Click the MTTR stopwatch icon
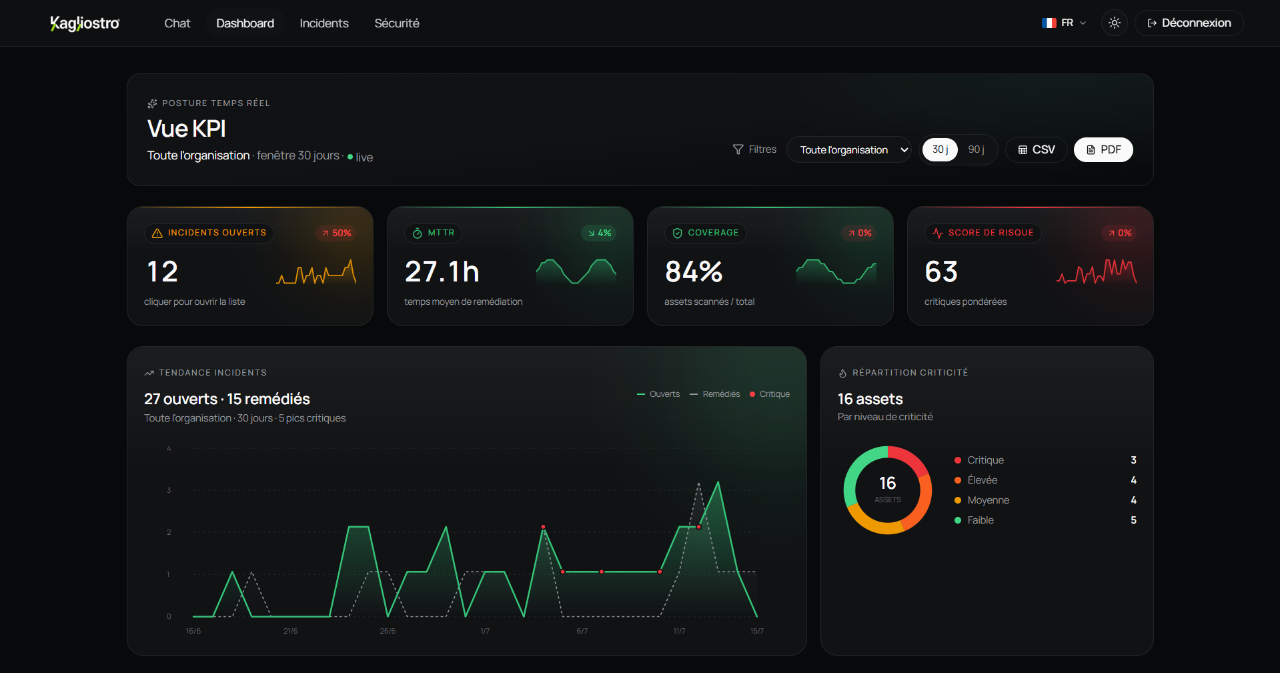 point(417,233)
